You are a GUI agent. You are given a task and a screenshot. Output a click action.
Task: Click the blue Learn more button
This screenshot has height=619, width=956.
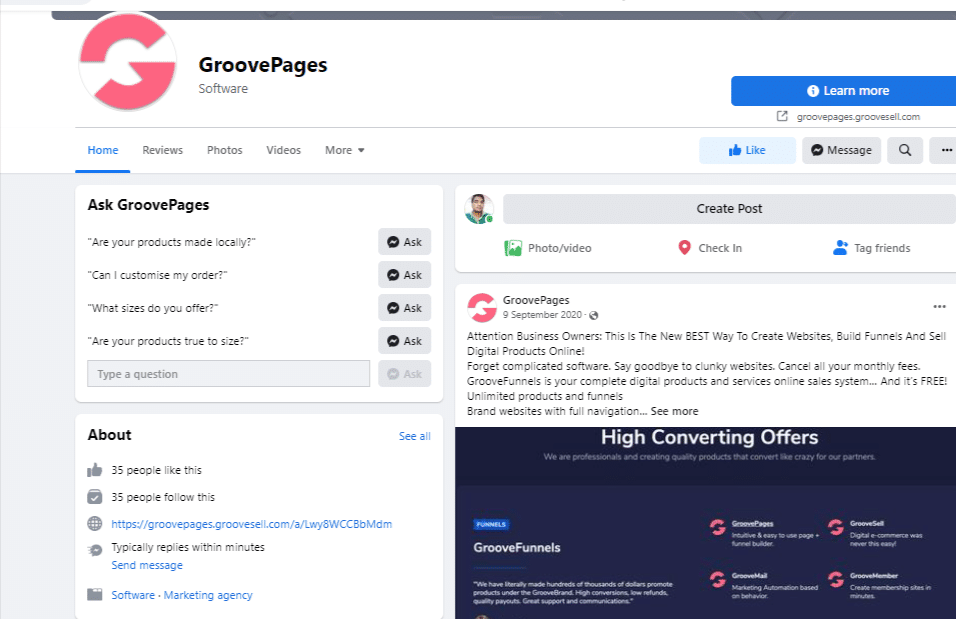coord(843,91)
